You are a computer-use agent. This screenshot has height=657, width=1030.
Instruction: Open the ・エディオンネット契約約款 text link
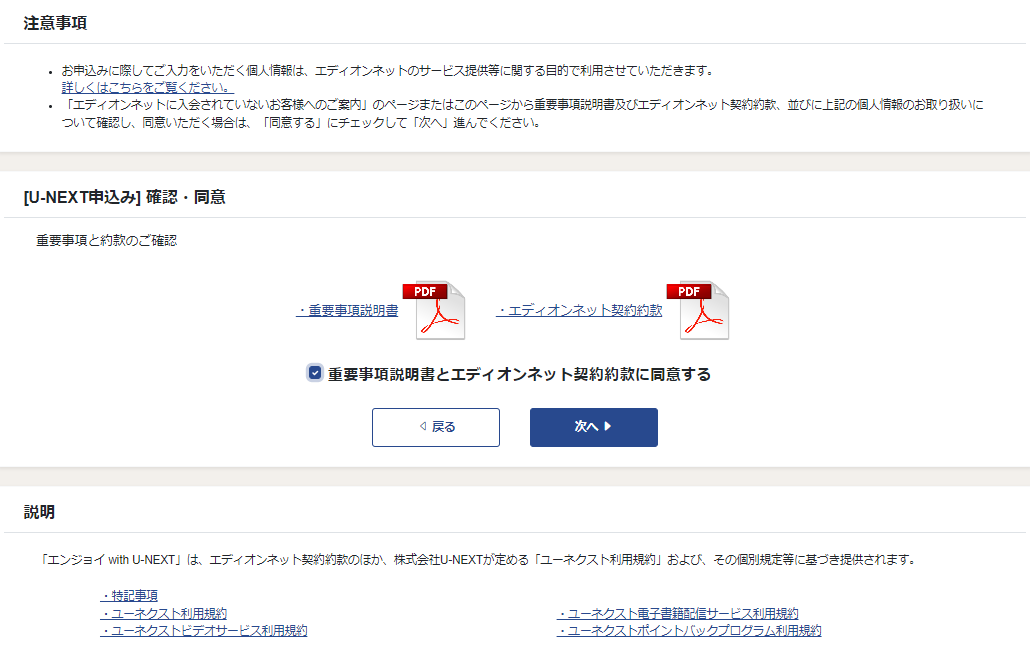tap(579, 311)
